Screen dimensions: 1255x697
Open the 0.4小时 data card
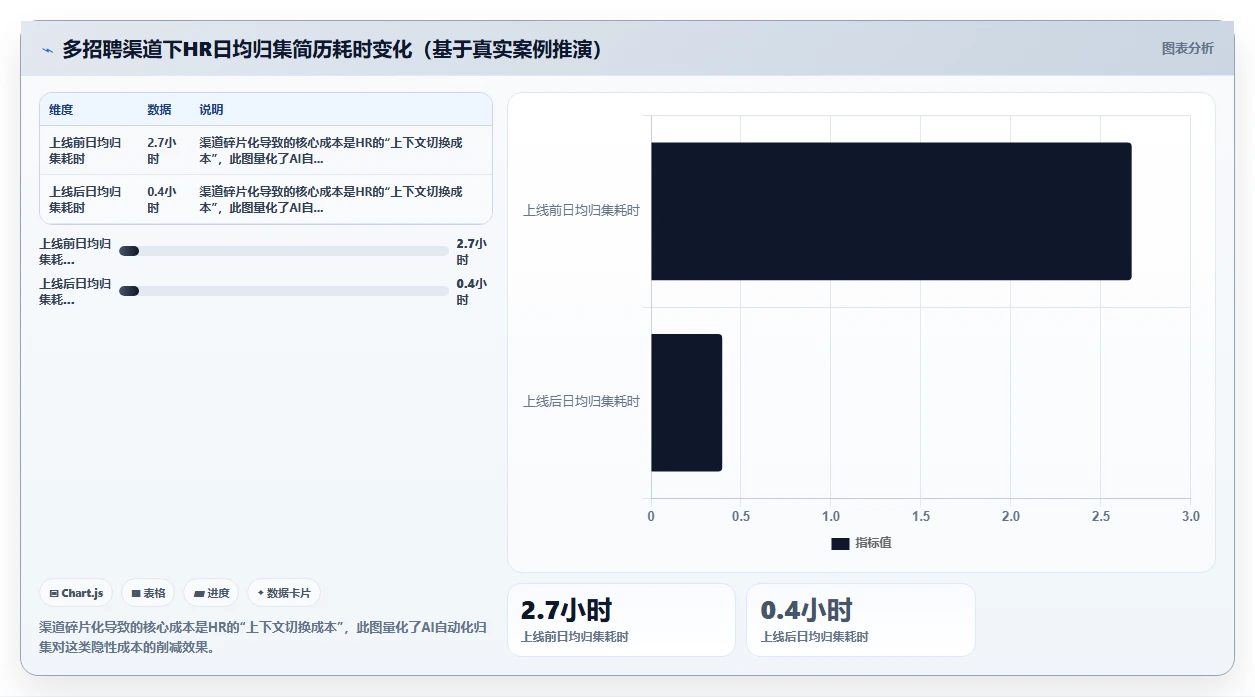(x=861, y=620)
